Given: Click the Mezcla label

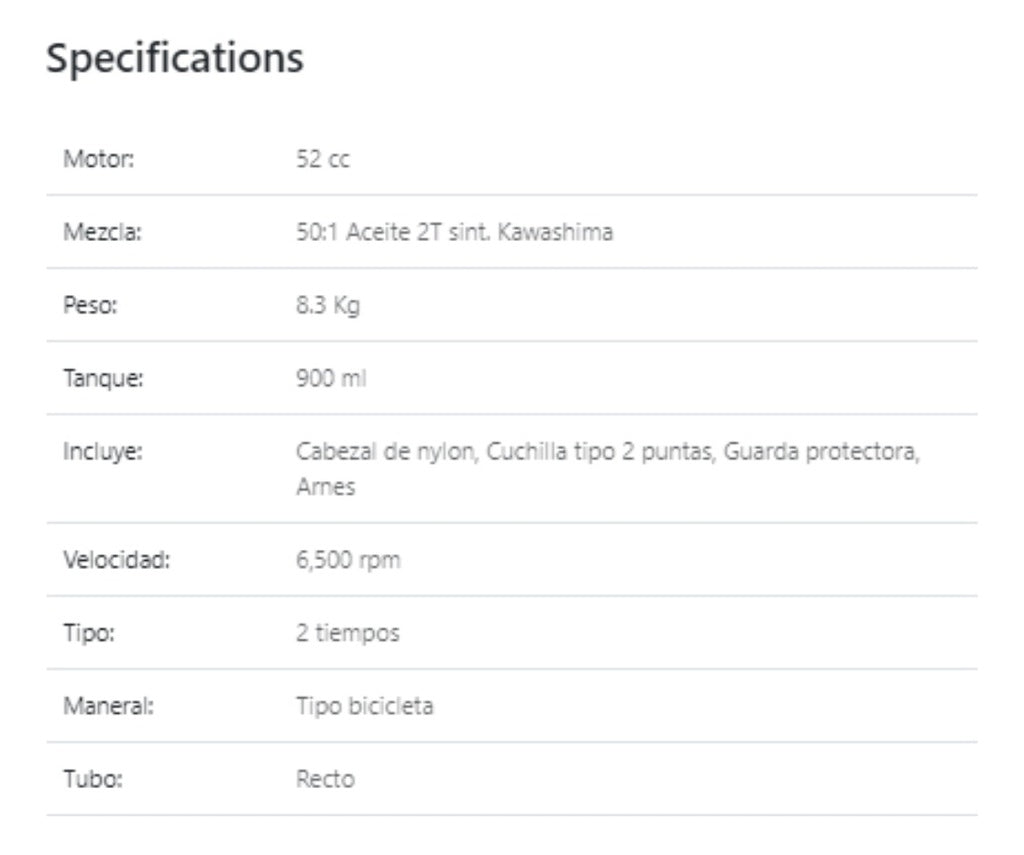Looking at the screenshot, I should [x=103, y=232].
